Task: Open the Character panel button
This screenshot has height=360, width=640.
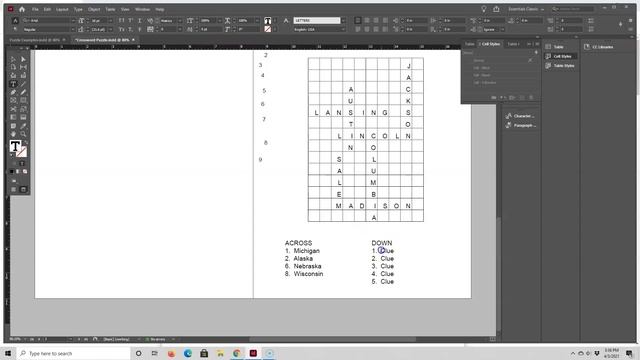Action: (x=521, y=116)
